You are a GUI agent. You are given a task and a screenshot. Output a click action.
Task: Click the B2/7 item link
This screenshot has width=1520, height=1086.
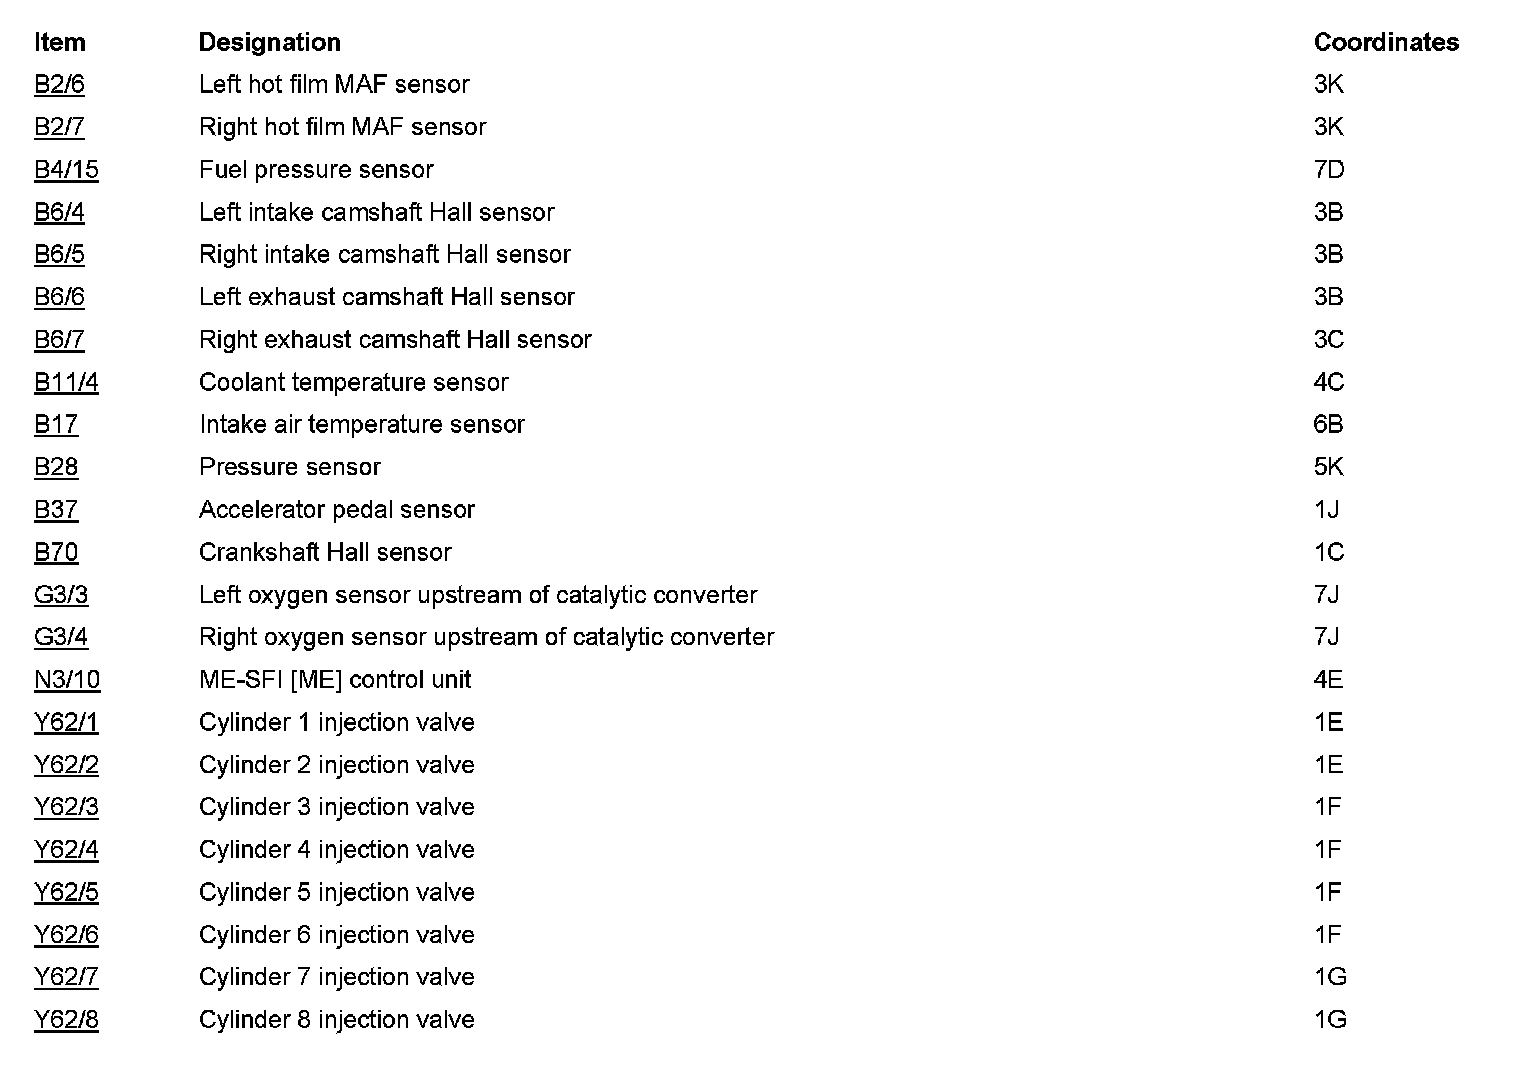click(59, 127)
